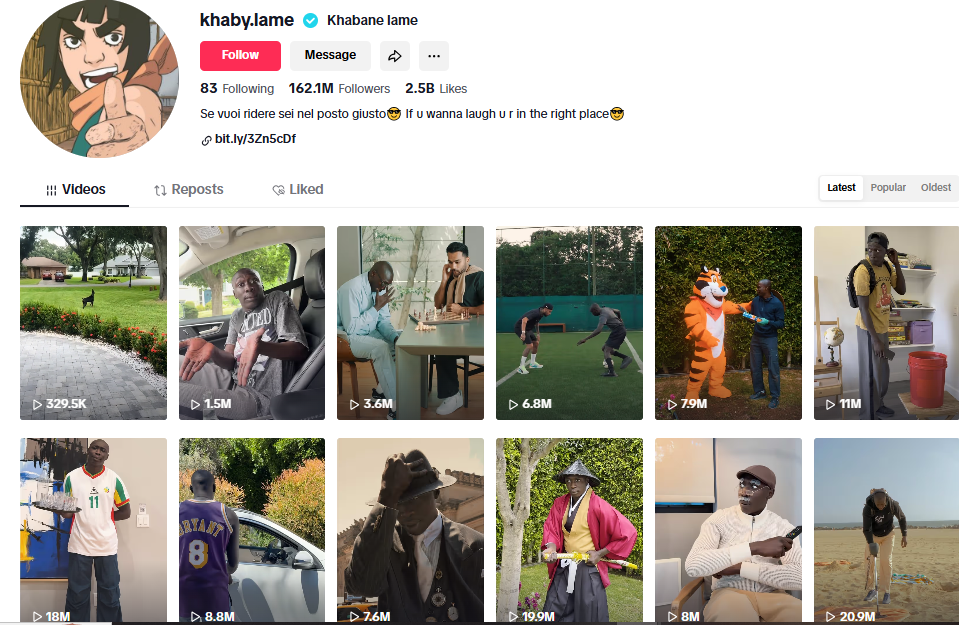964x632 pixels.
Task: Open the Videos tab
Action: pyautogui.click(x=75, y=189)
